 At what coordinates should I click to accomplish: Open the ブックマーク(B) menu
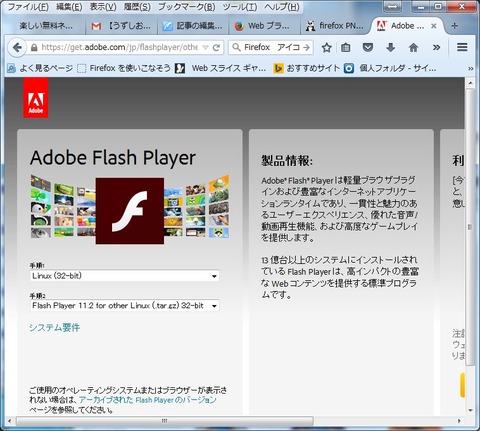(187, 7)
